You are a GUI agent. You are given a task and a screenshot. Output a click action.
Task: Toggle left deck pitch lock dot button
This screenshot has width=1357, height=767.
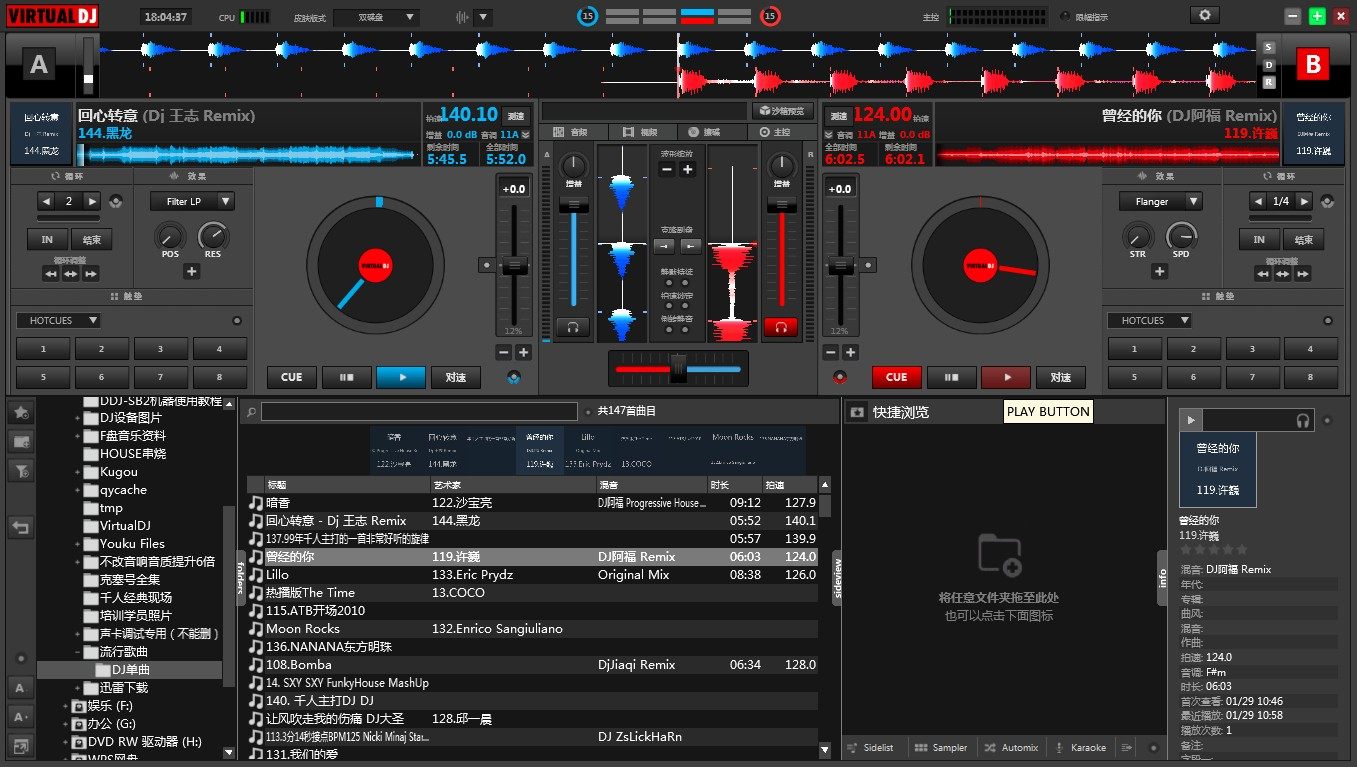[485, 265]
